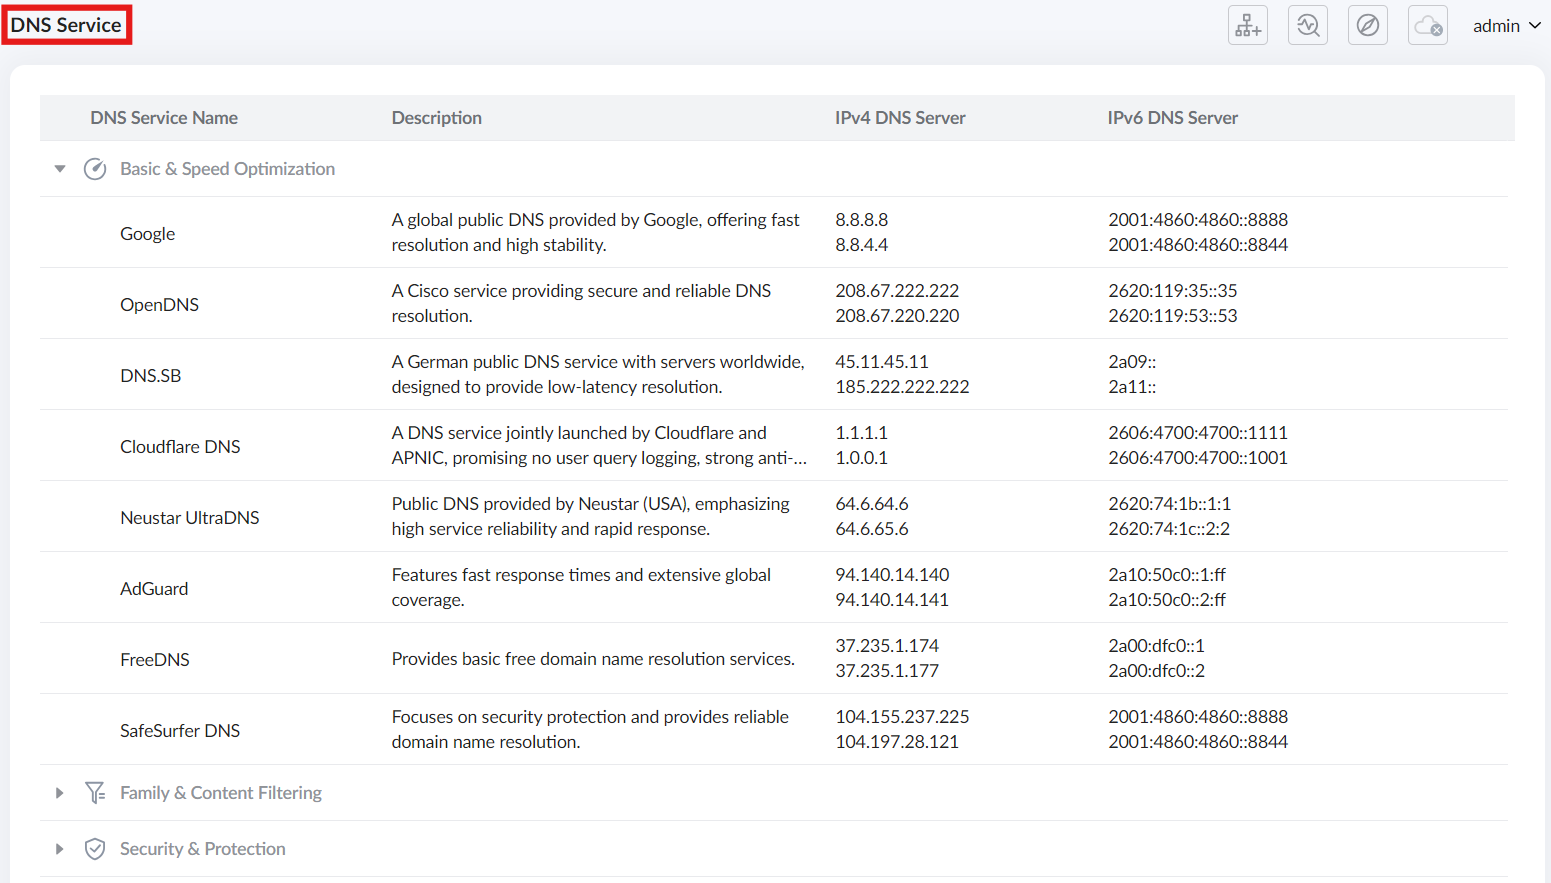Click the IPv4 DNS Server column header
The width and height of the screenshot is (1551, 883).
900,118
